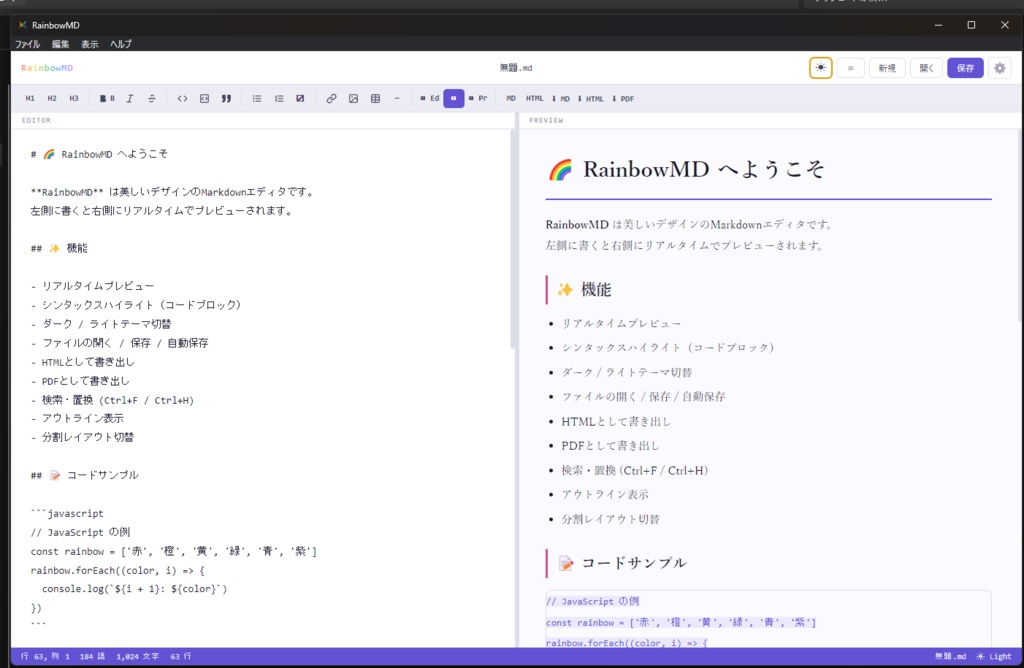
Task: Toggle bold formatting in the editor toolbar
Action: pyautogui.click(x=109, y=98)
